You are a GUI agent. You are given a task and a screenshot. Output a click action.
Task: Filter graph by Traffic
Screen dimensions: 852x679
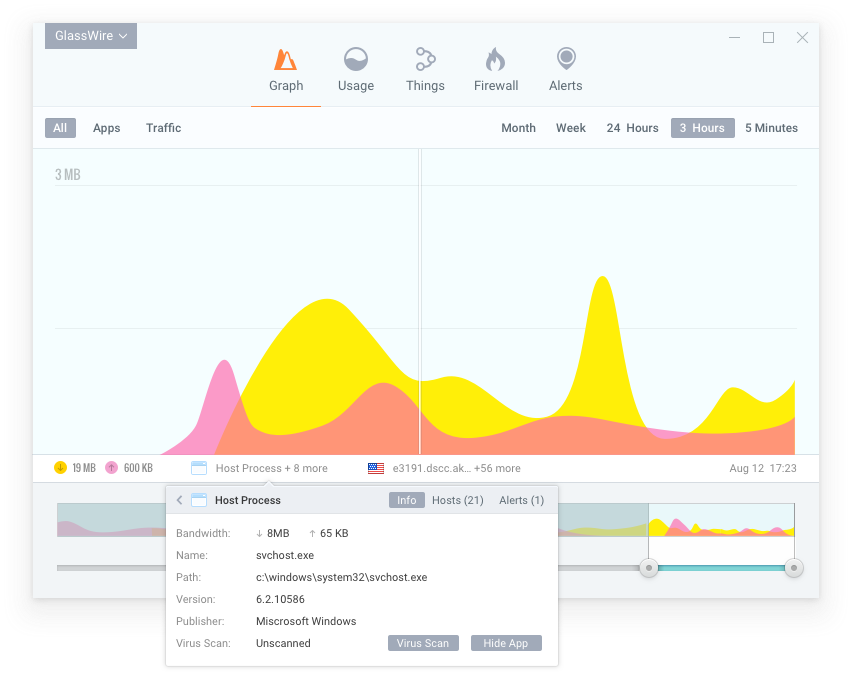(164, 128)
